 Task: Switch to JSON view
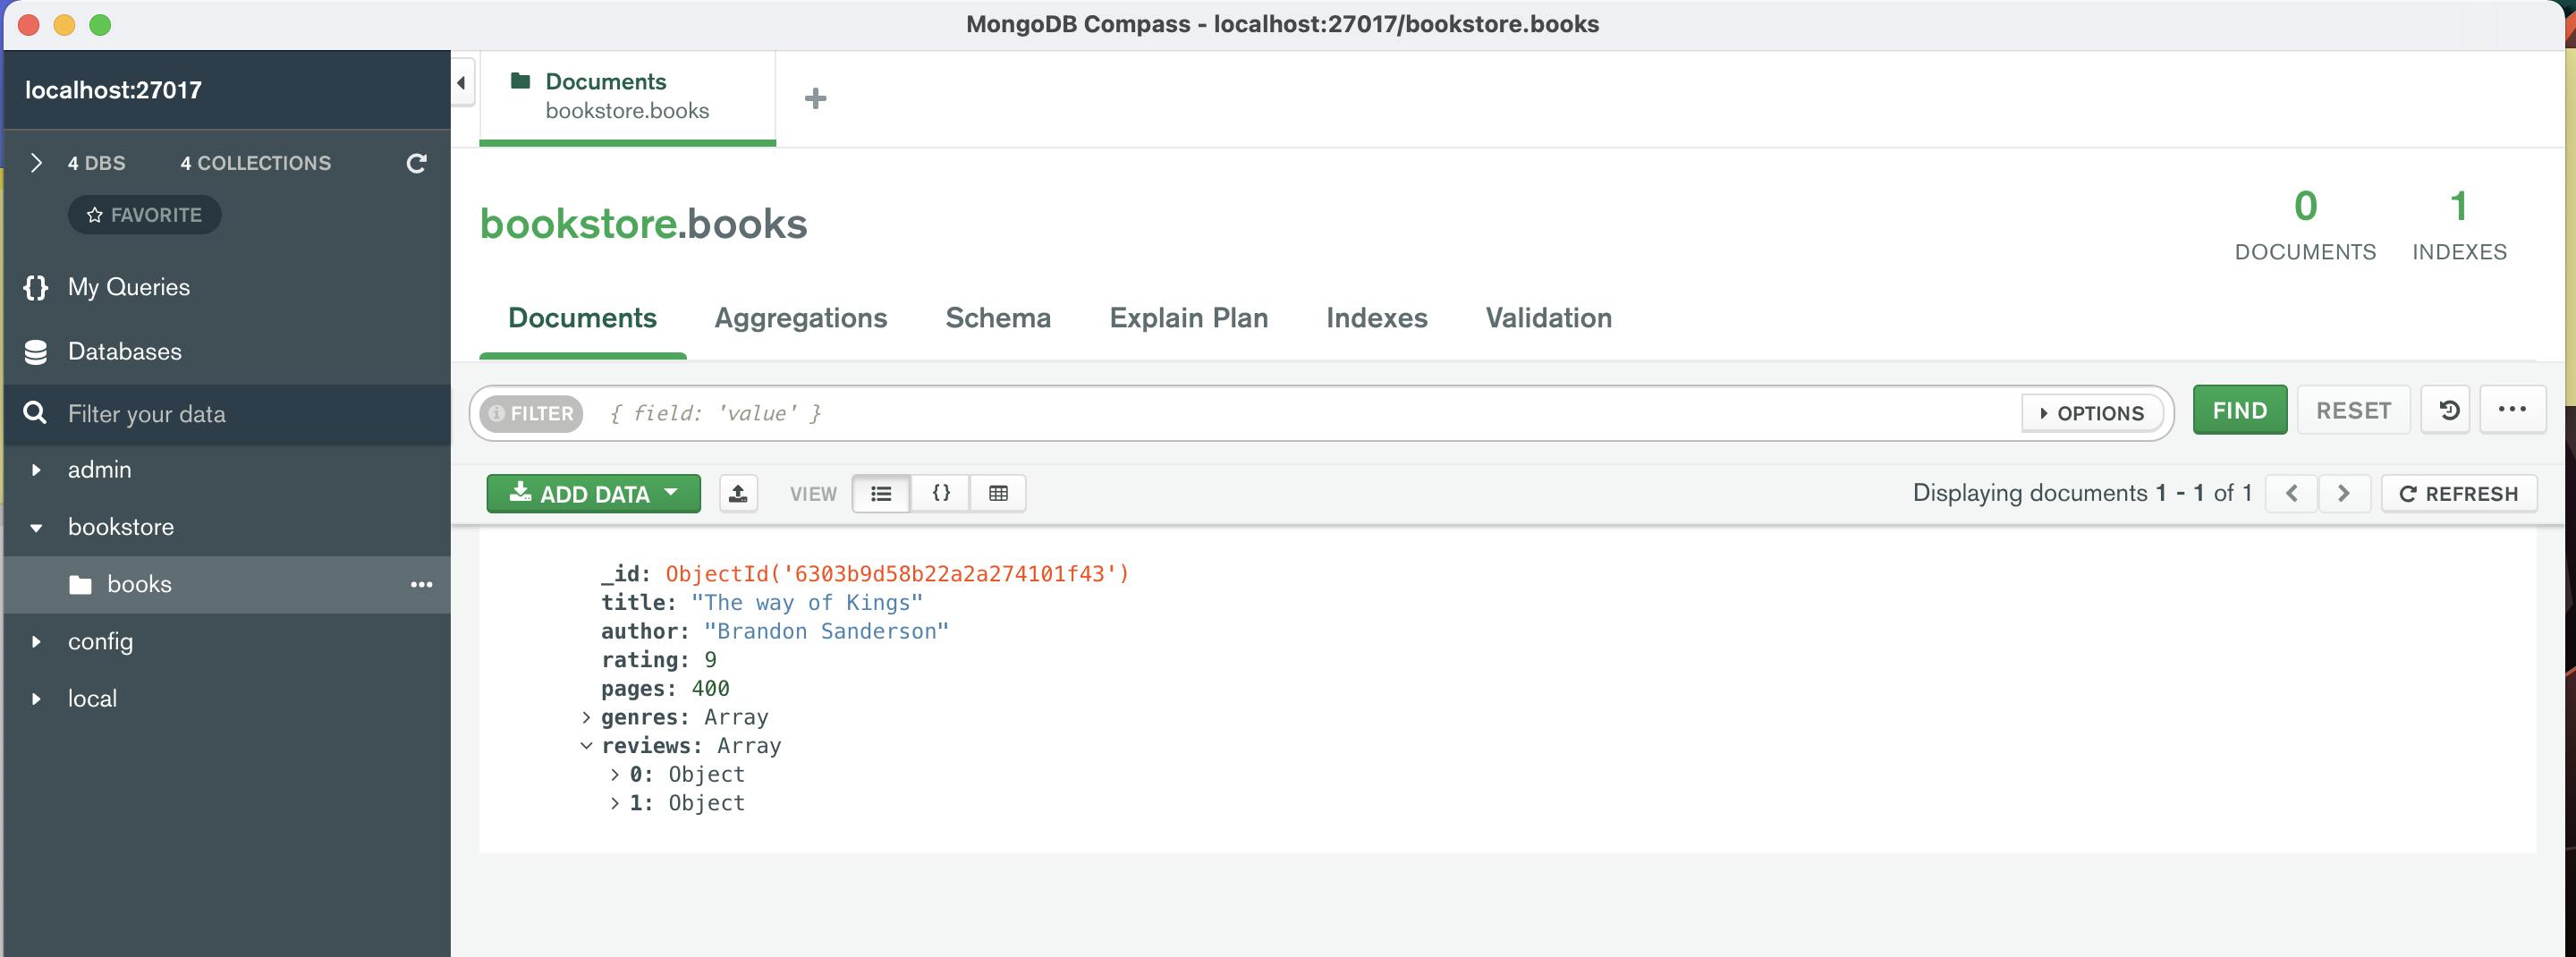(x=940, y=493)
